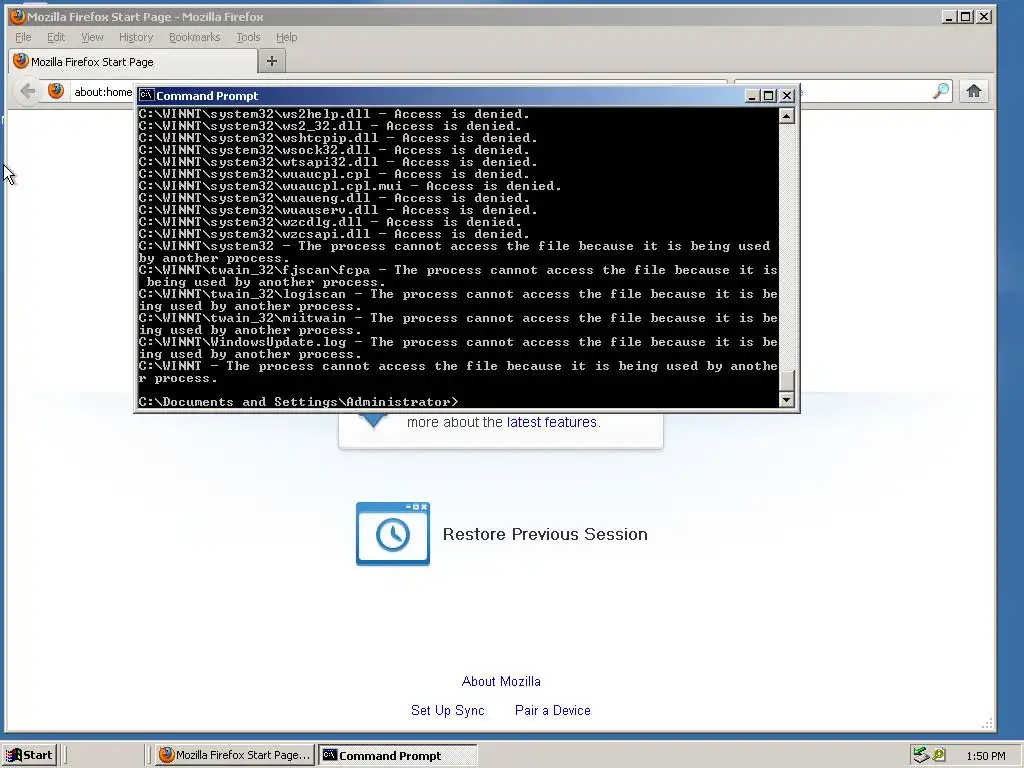Click the Firefox logo in window title bar
Image resolution: width=1024 pixels, height=768 pixels.
[18, 16]
